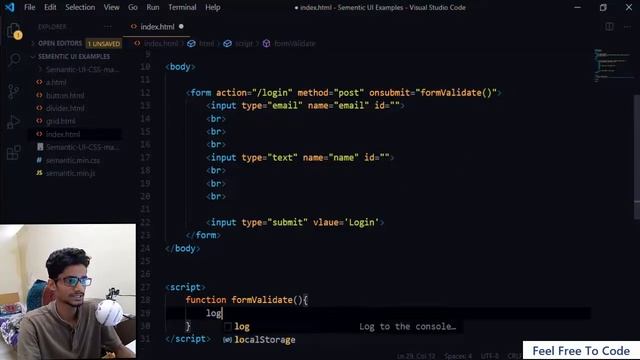Open the Edit menu

tap(50, 7)
